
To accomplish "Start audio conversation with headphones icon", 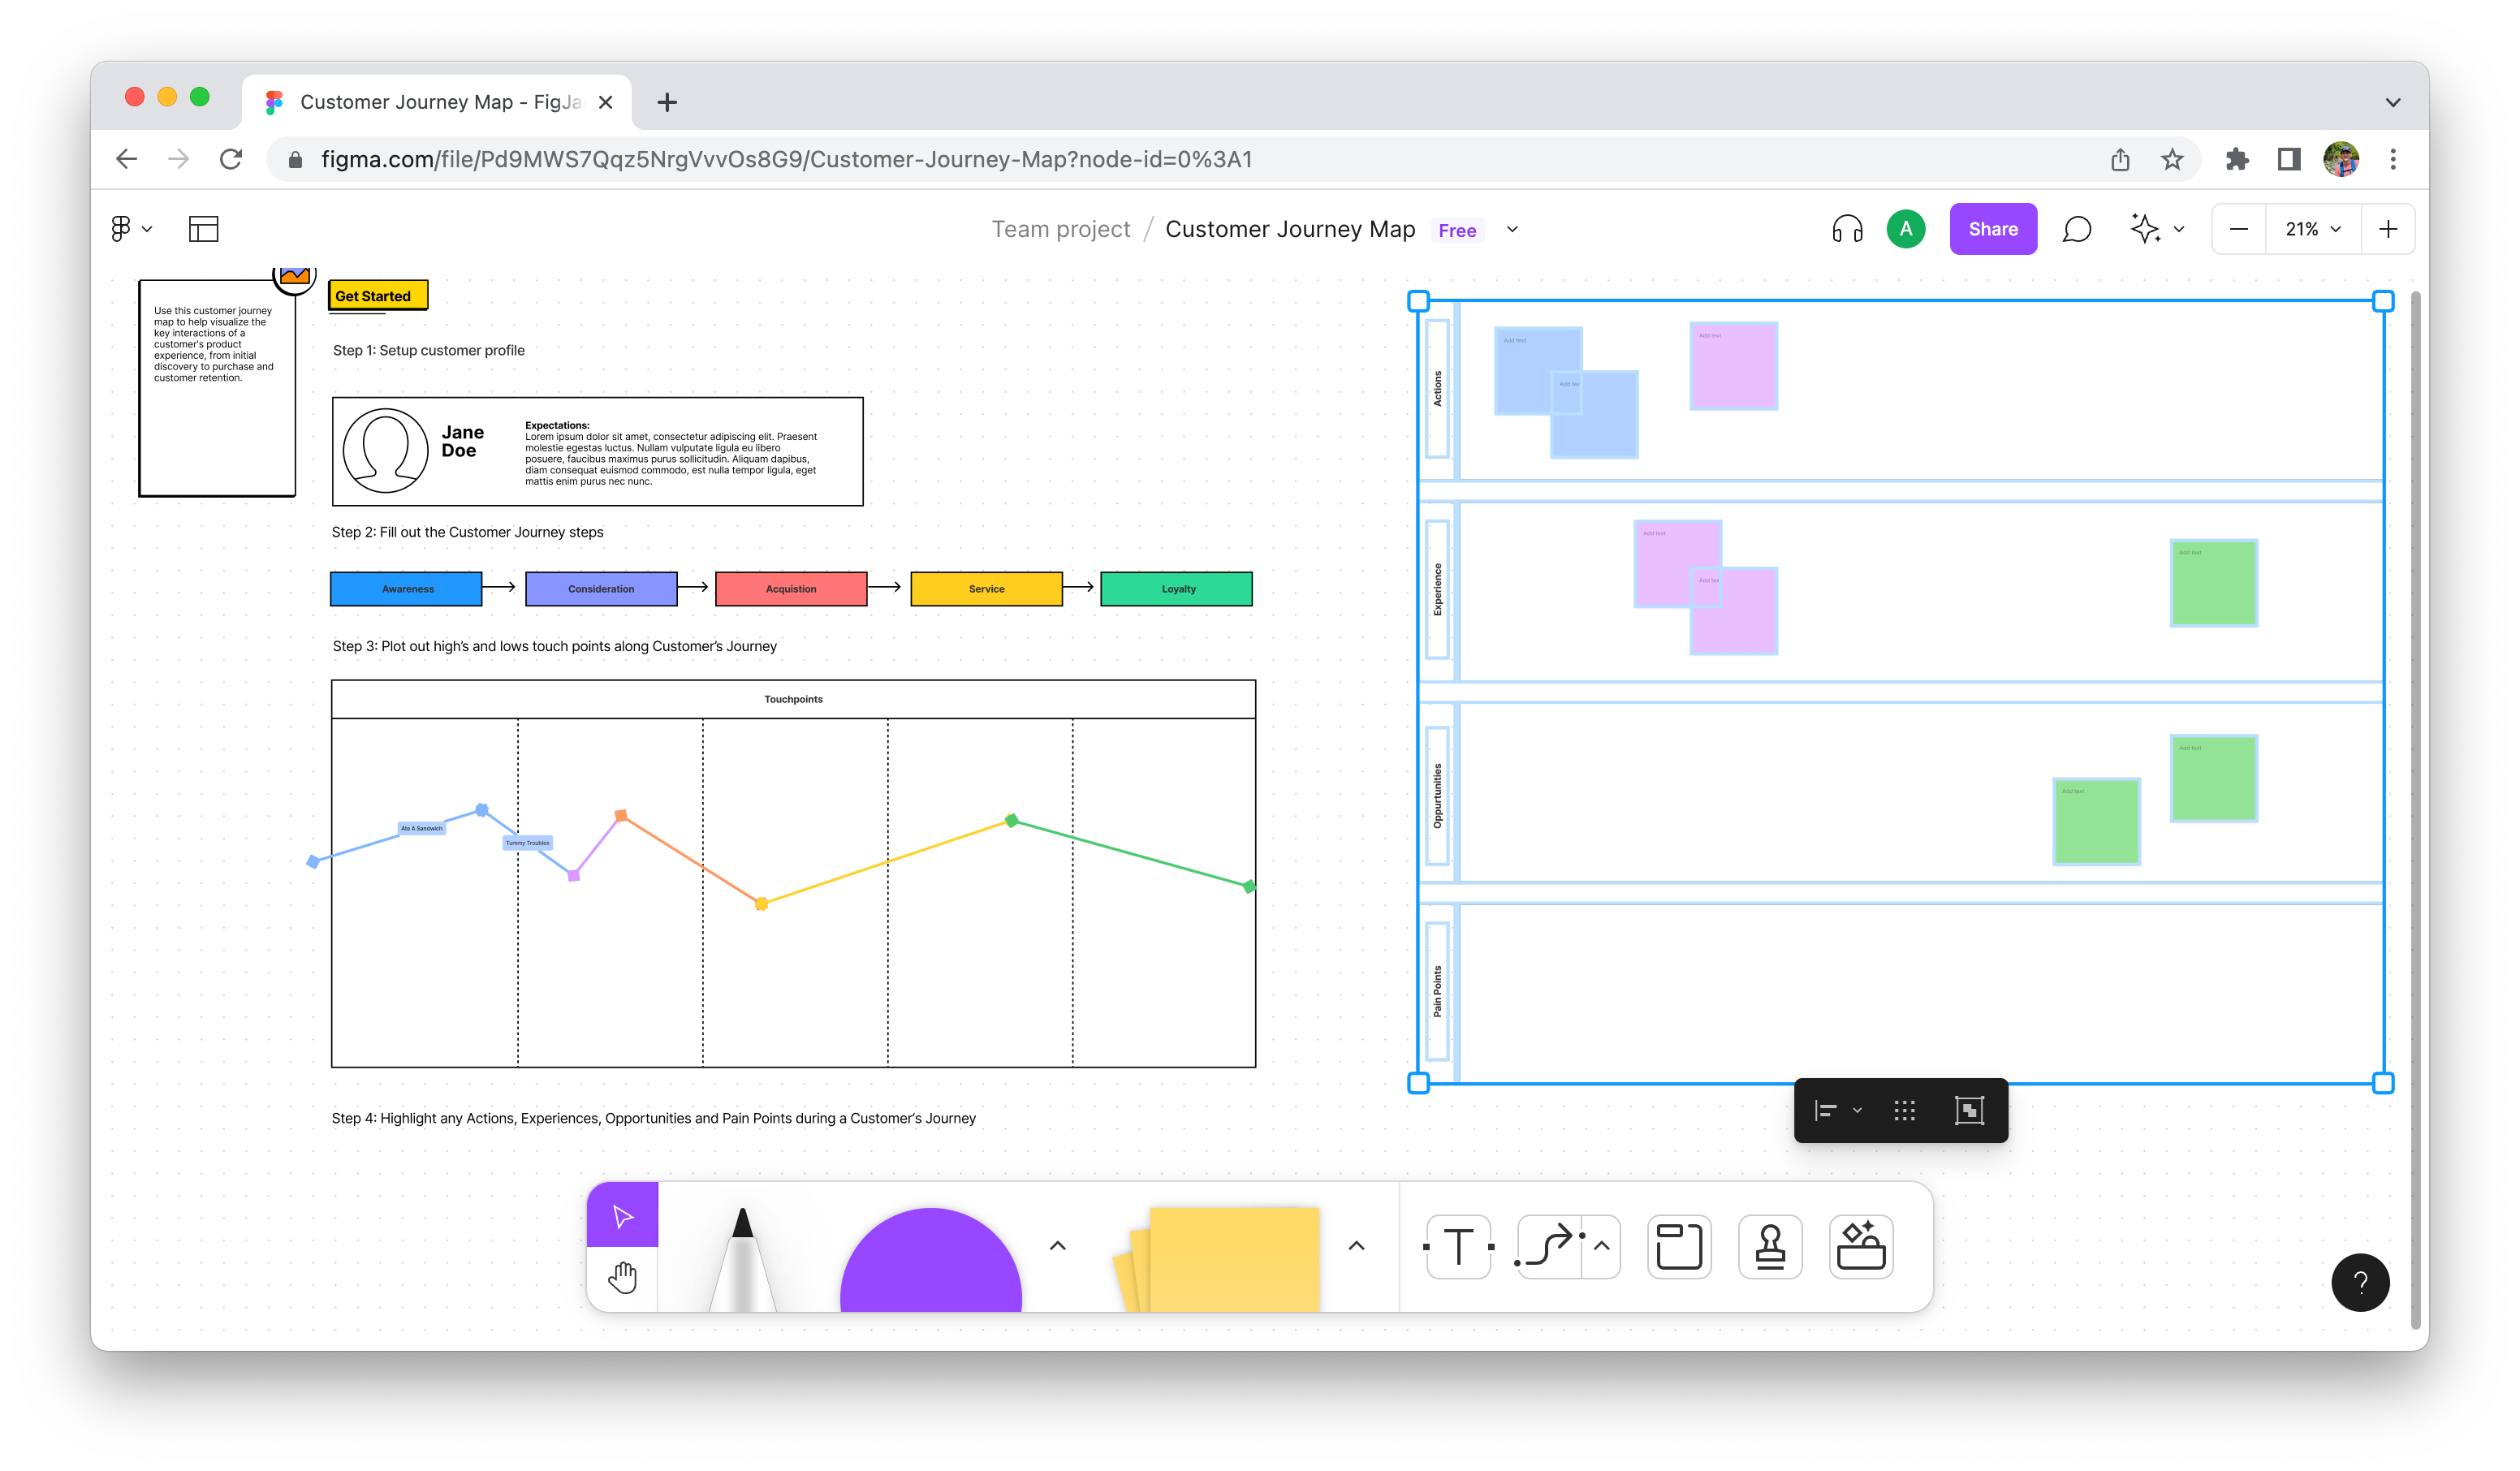I will [1847, 229].
